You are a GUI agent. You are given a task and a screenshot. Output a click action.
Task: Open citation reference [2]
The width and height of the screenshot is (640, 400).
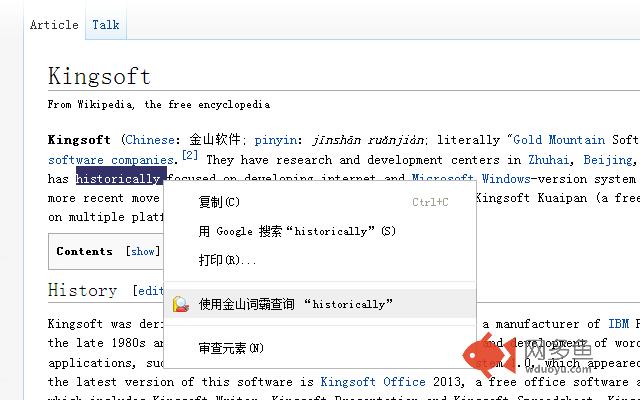click(190, 155)
